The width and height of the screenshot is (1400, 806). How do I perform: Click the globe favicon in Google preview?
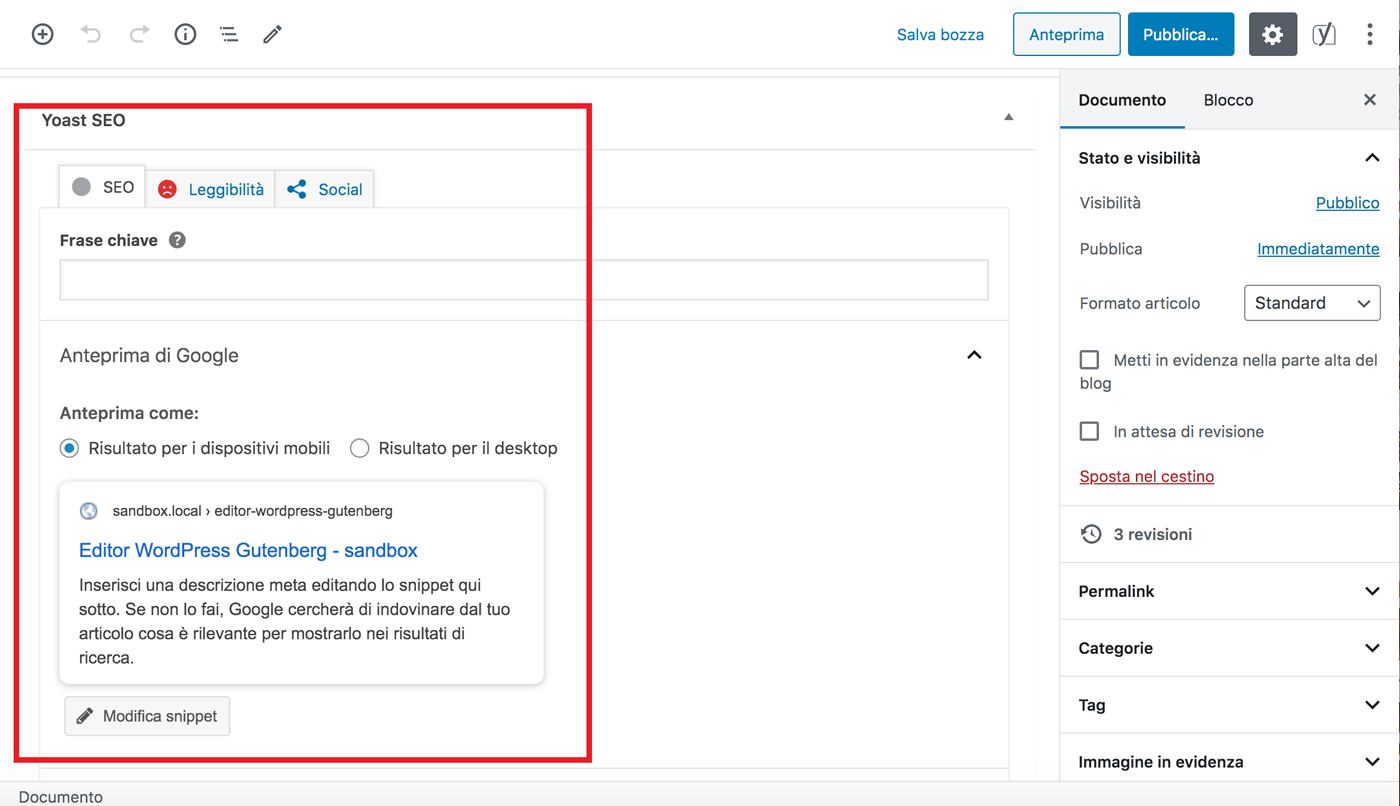click(89, 511)
